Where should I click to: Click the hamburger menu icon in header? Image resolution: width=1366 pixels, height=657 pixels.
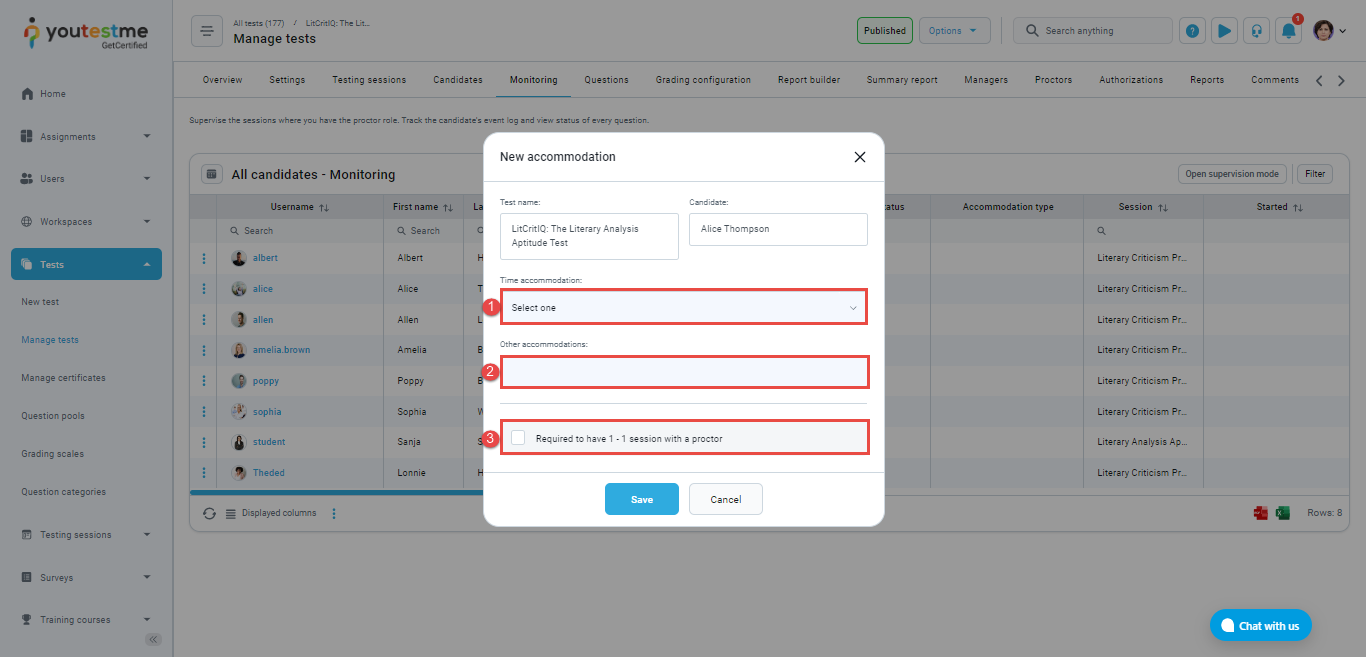click(x=207, y=31)
